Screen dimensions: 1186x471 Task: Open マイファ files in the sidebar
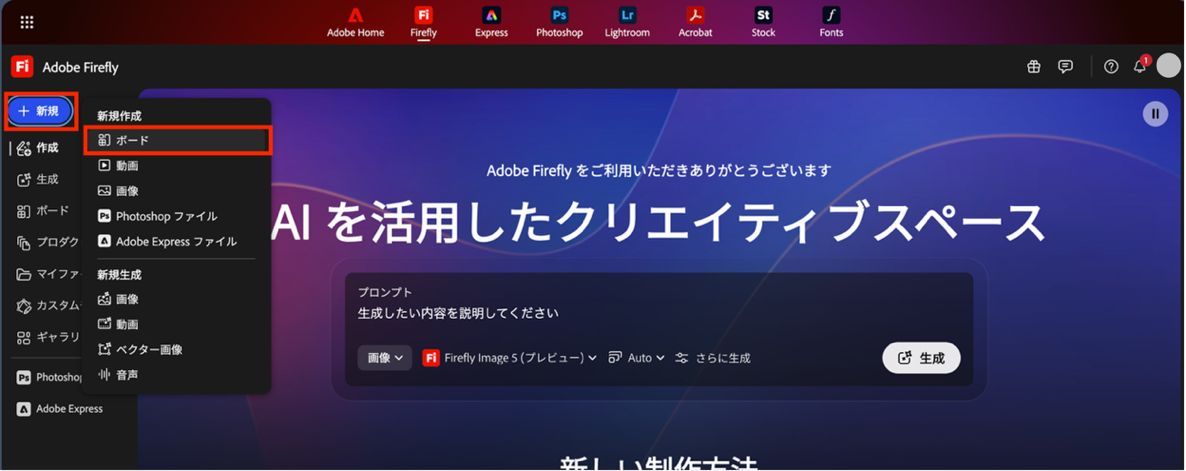tap(48, 274)
